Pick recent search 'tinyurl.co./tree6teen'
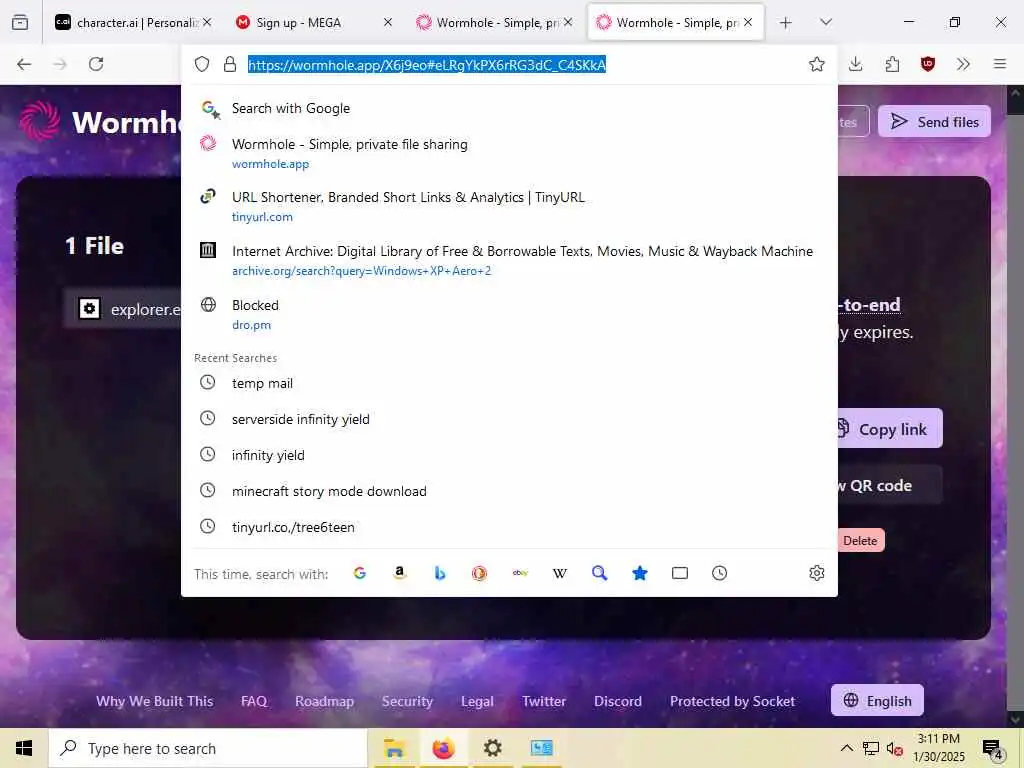The image size is (1024, 768). (x=509, y=527)
